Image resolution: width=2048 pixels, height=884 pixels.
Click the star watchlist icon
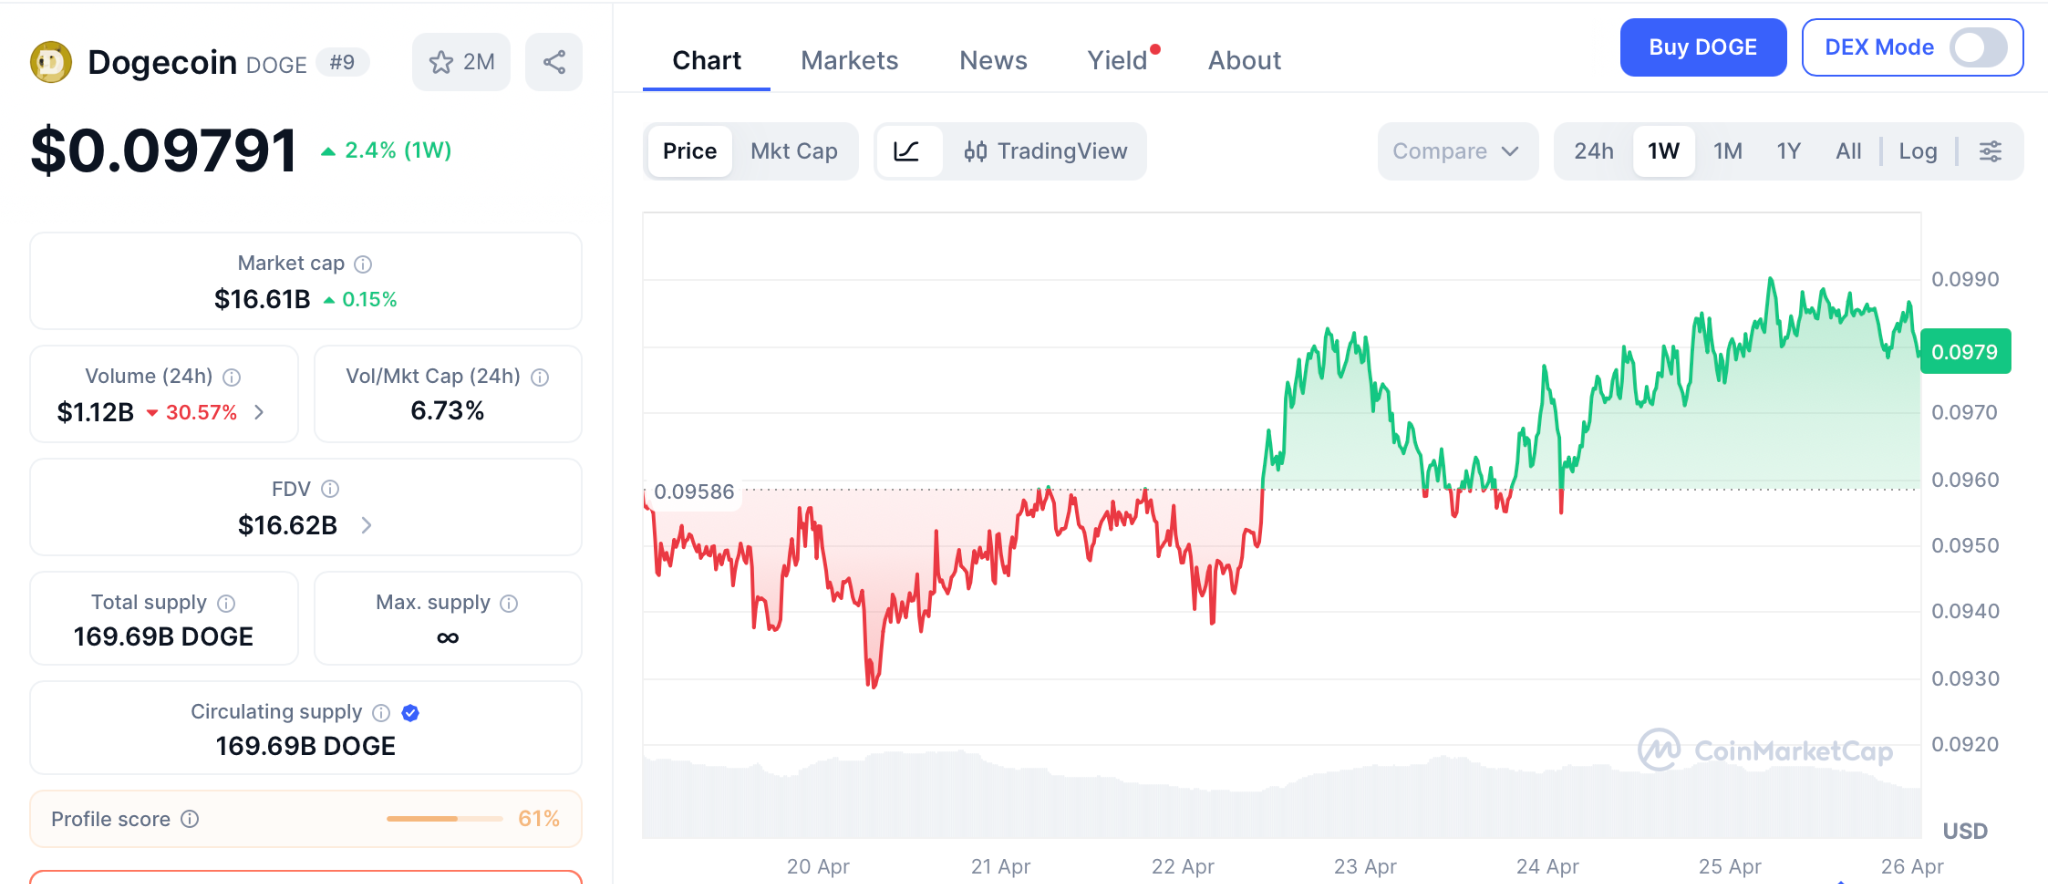click(441, 62)
